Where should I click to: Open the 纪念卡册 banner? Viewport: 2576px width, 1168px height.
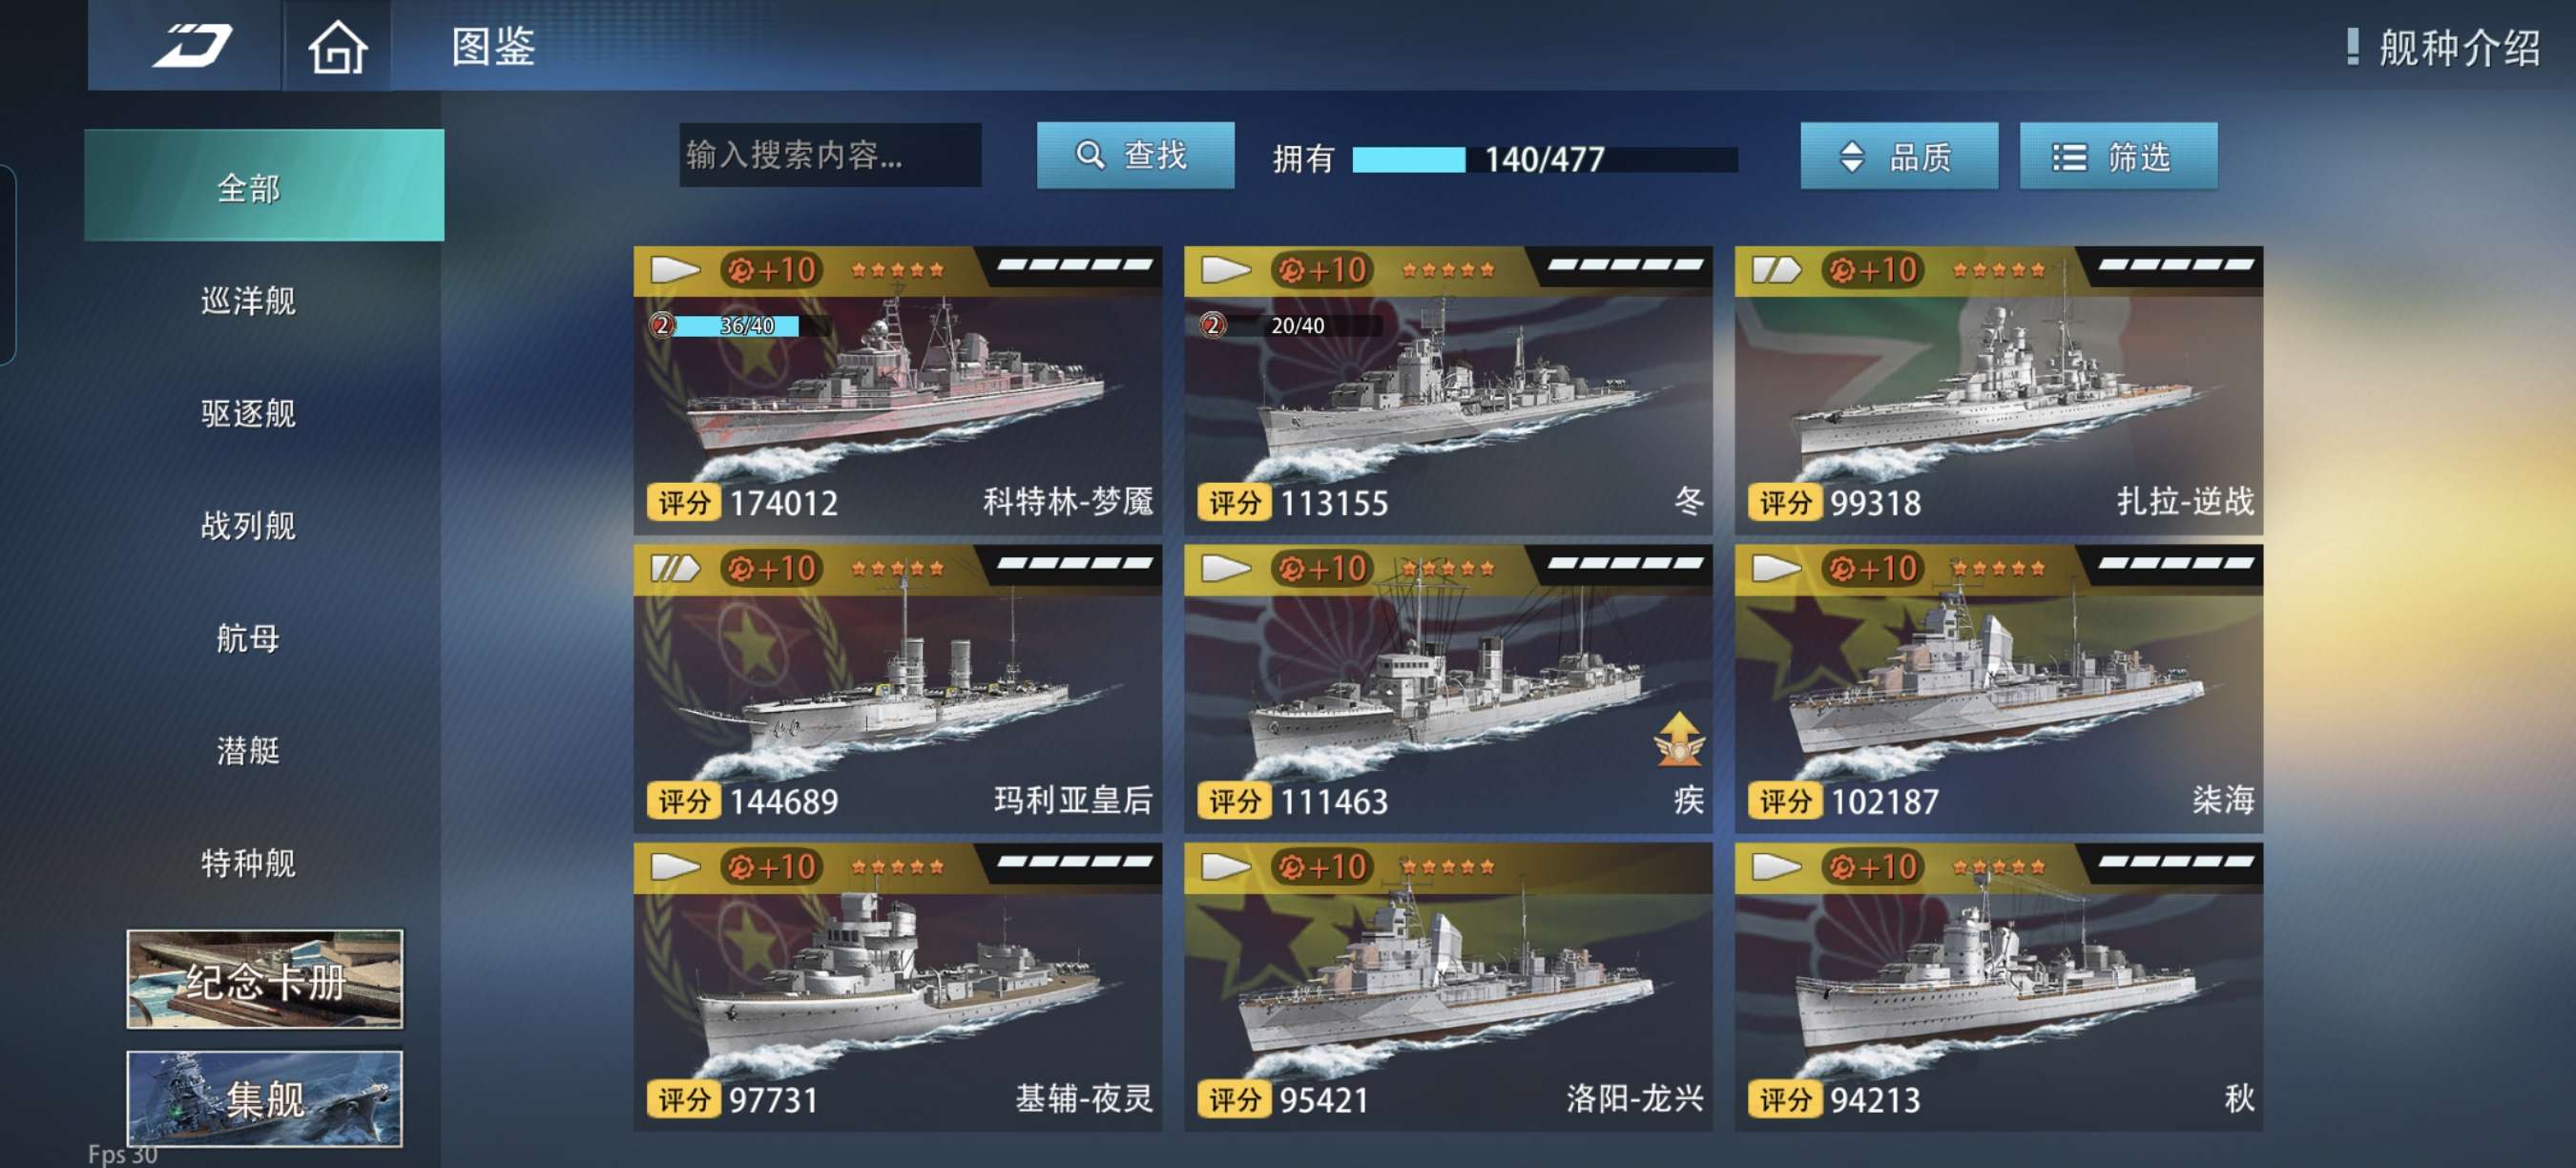click(x=265, y=979)
